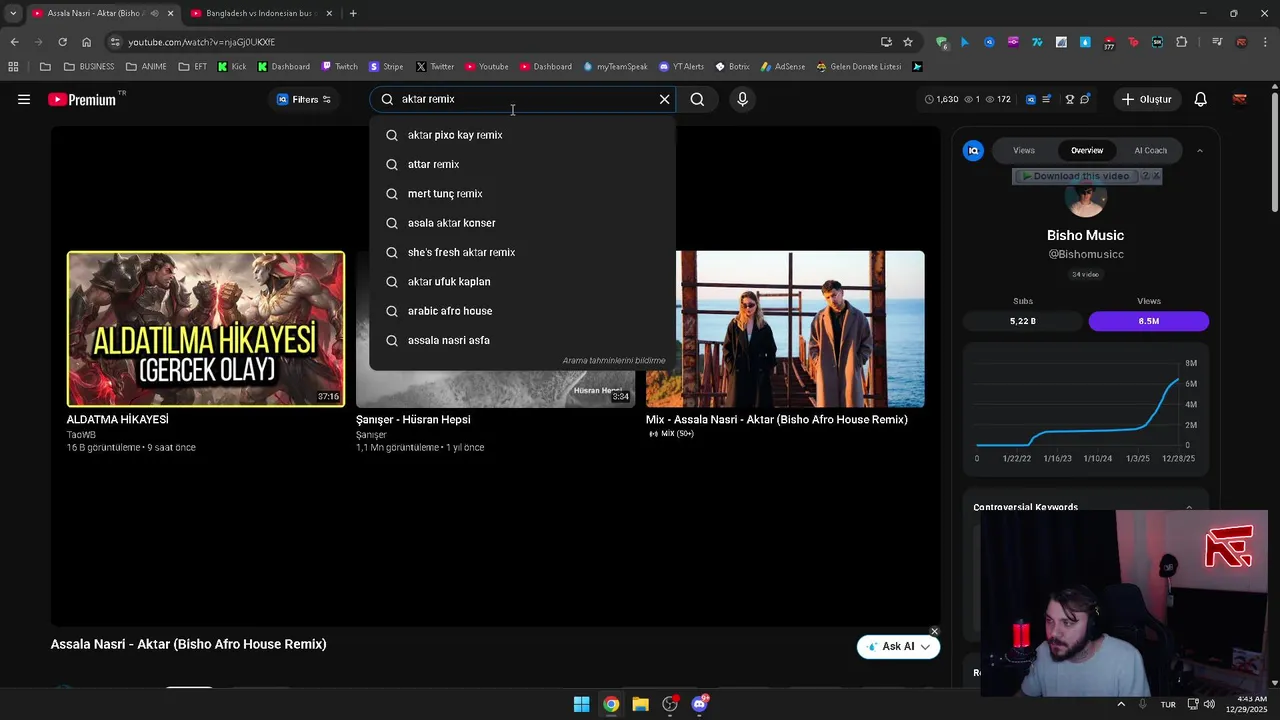Open the ANIME bookmarks folder

[146, 67]
